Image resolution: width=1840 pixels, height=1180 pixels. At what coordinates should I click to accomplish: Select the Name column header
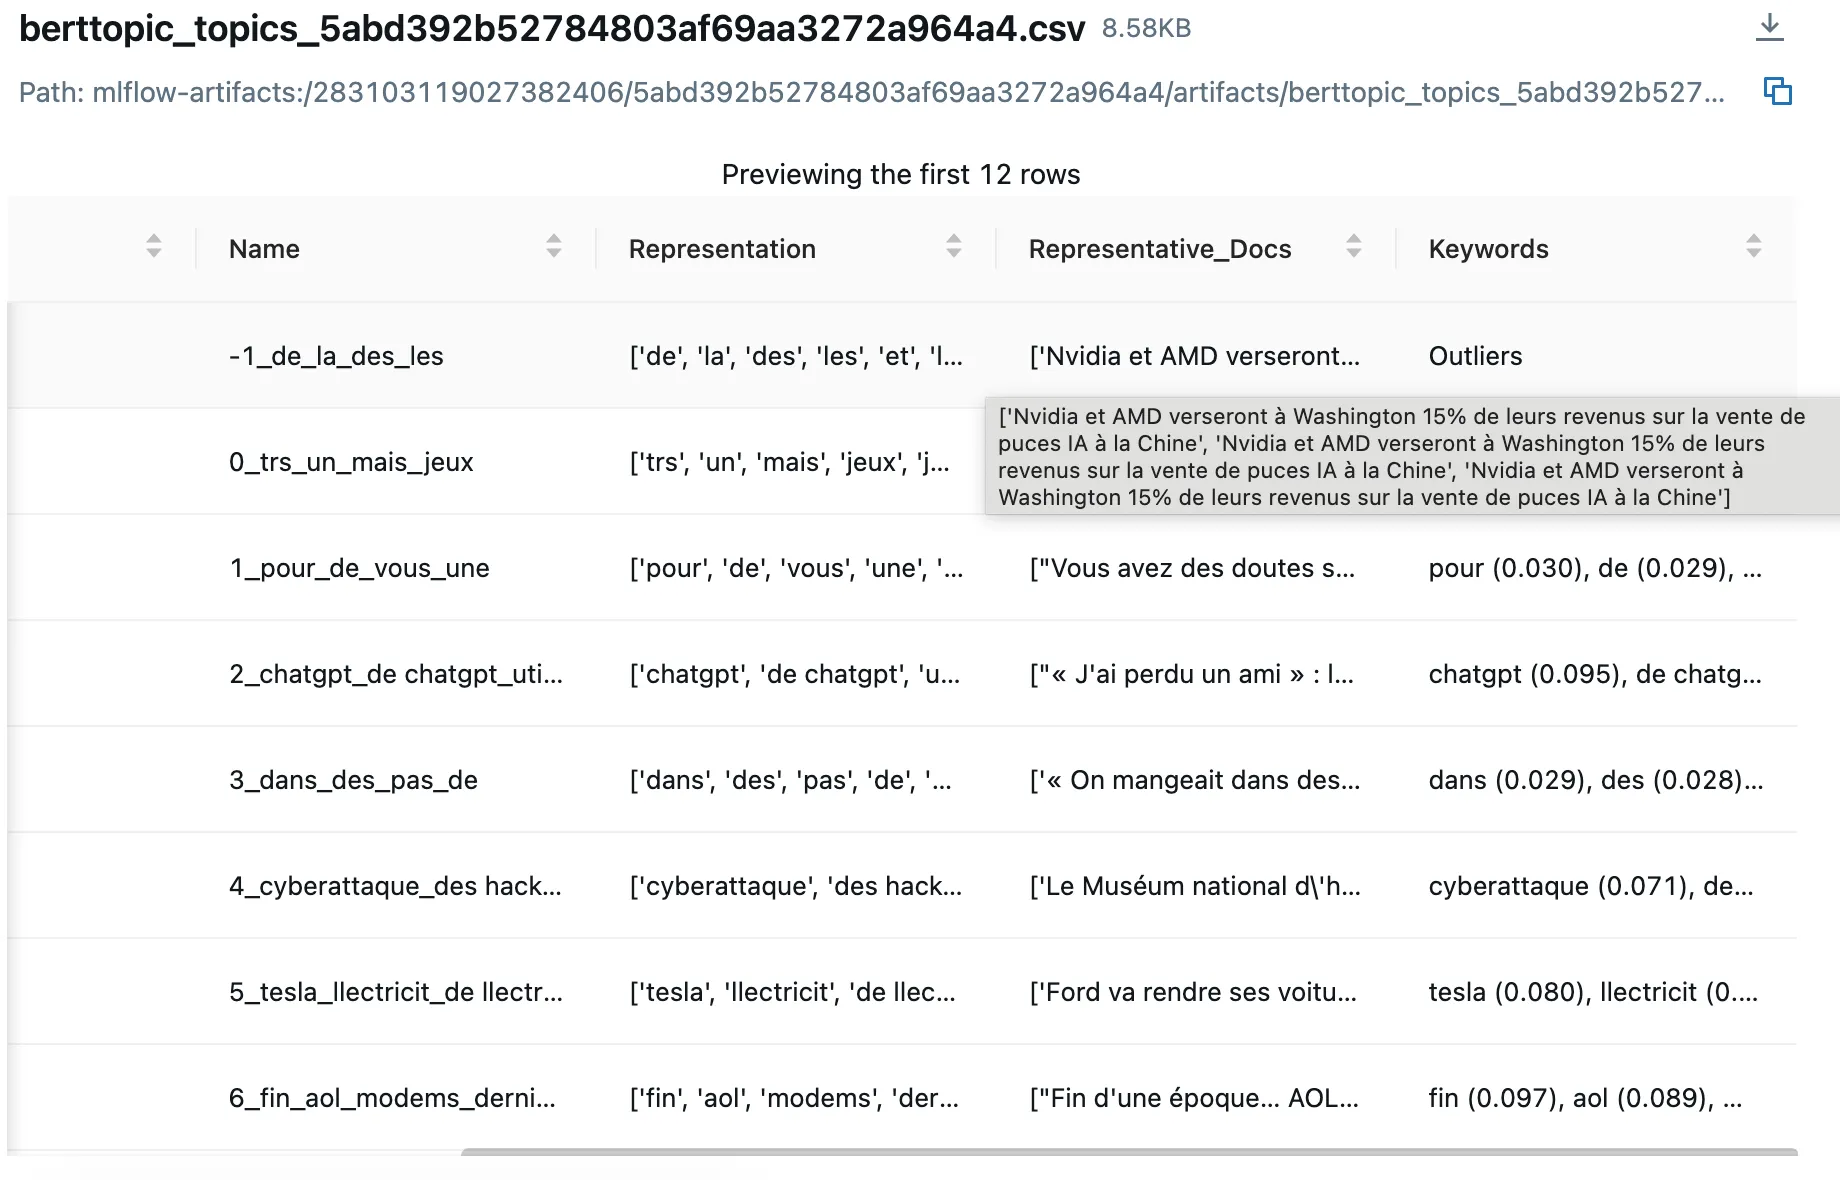pos(264,248)
